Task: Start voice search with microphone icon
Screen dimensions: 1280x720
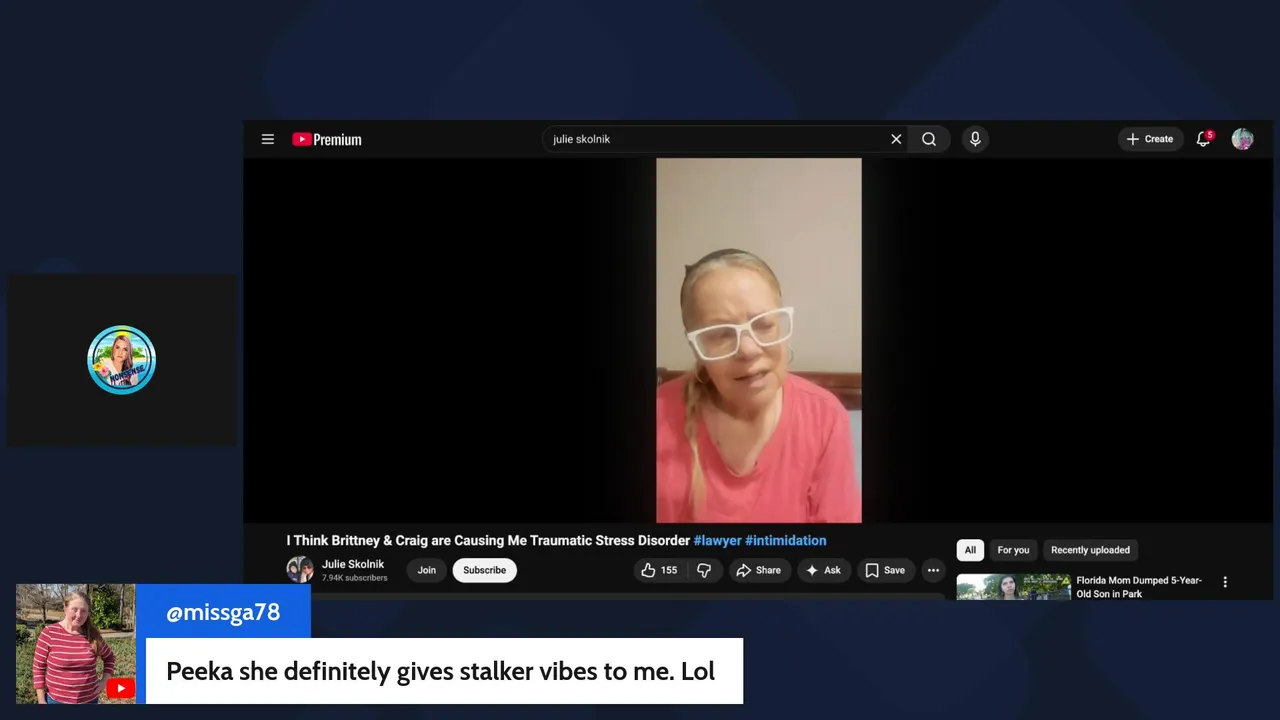Action: (975, 139)
